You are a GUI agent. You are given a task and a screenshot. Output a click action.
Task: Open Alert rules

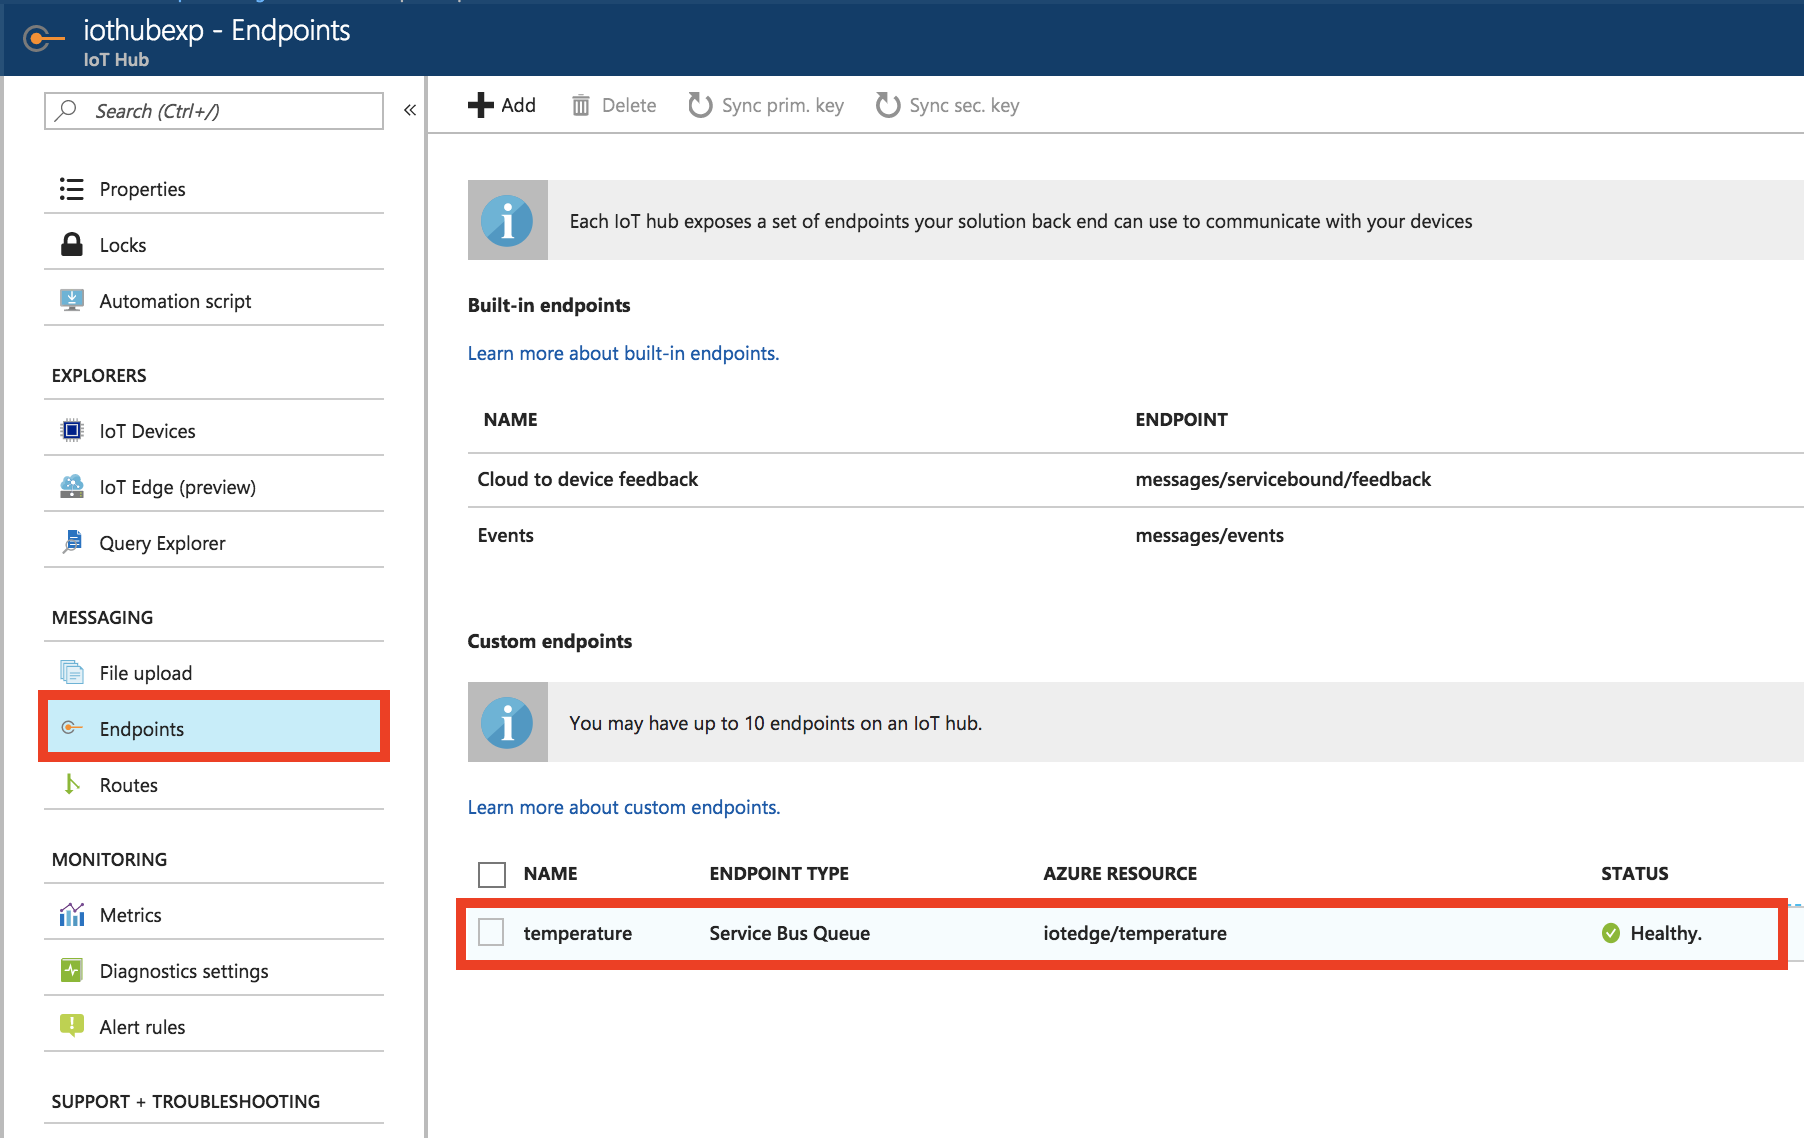click(214, 1027)
